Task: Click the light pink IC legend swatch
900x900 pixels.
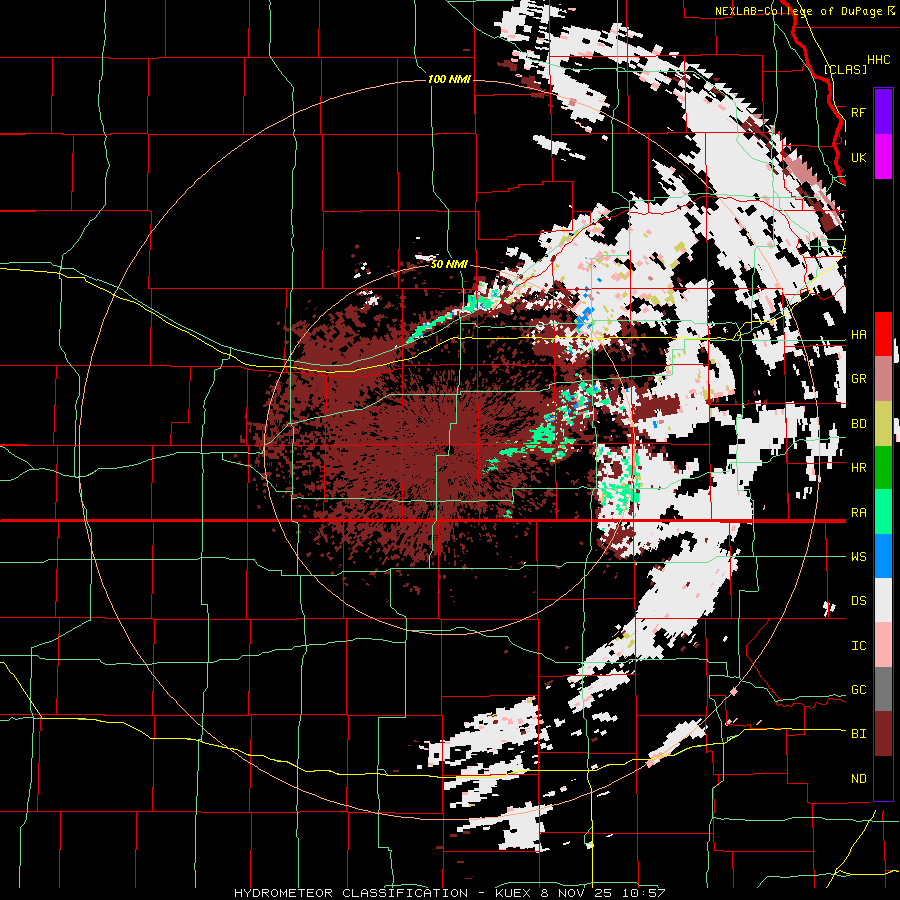Action: tap(883, 645)
